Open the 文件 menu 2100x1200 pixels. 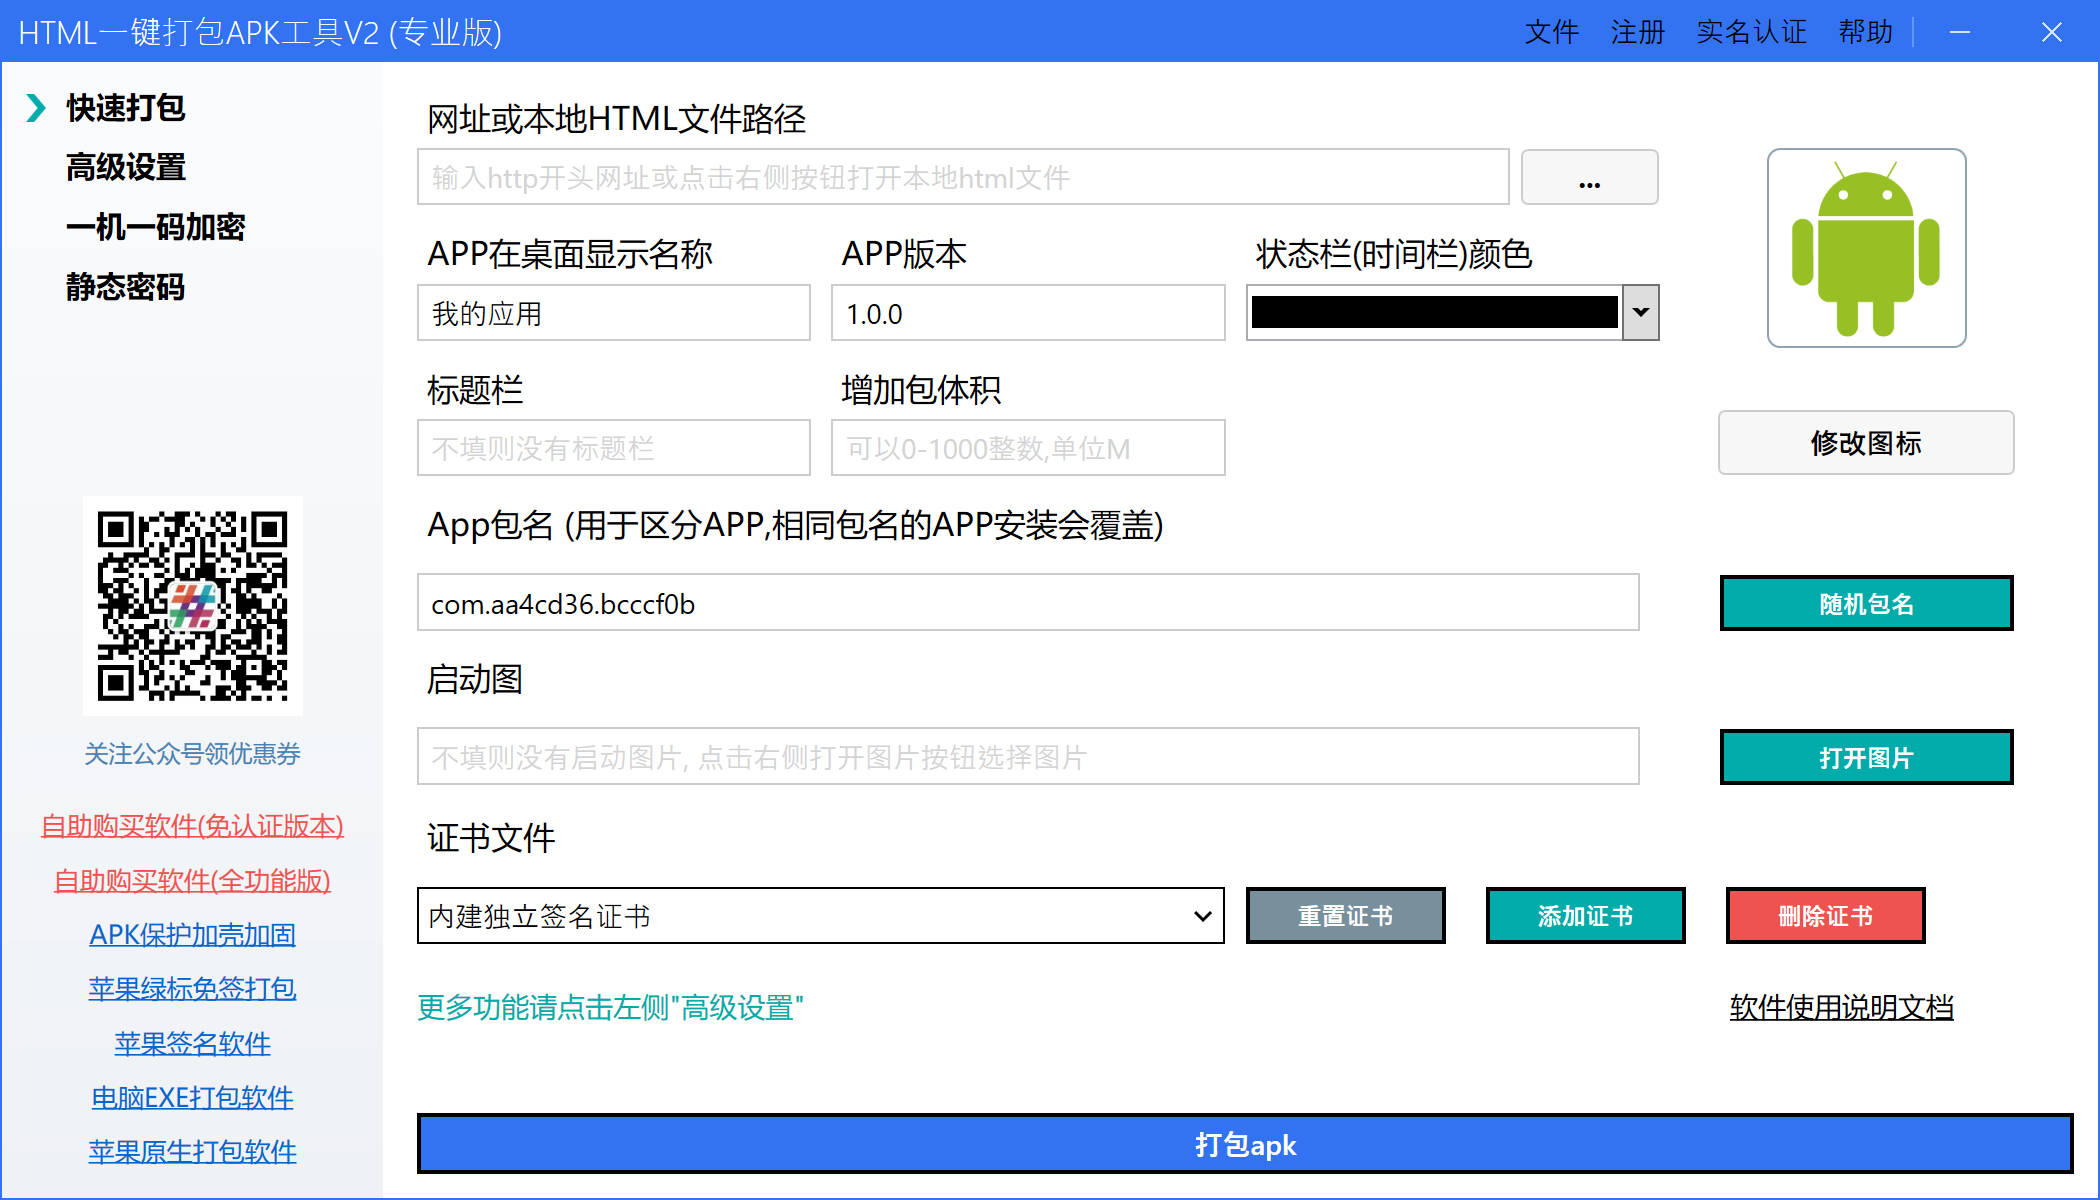pyautogui.click(x=1551, y=32)
